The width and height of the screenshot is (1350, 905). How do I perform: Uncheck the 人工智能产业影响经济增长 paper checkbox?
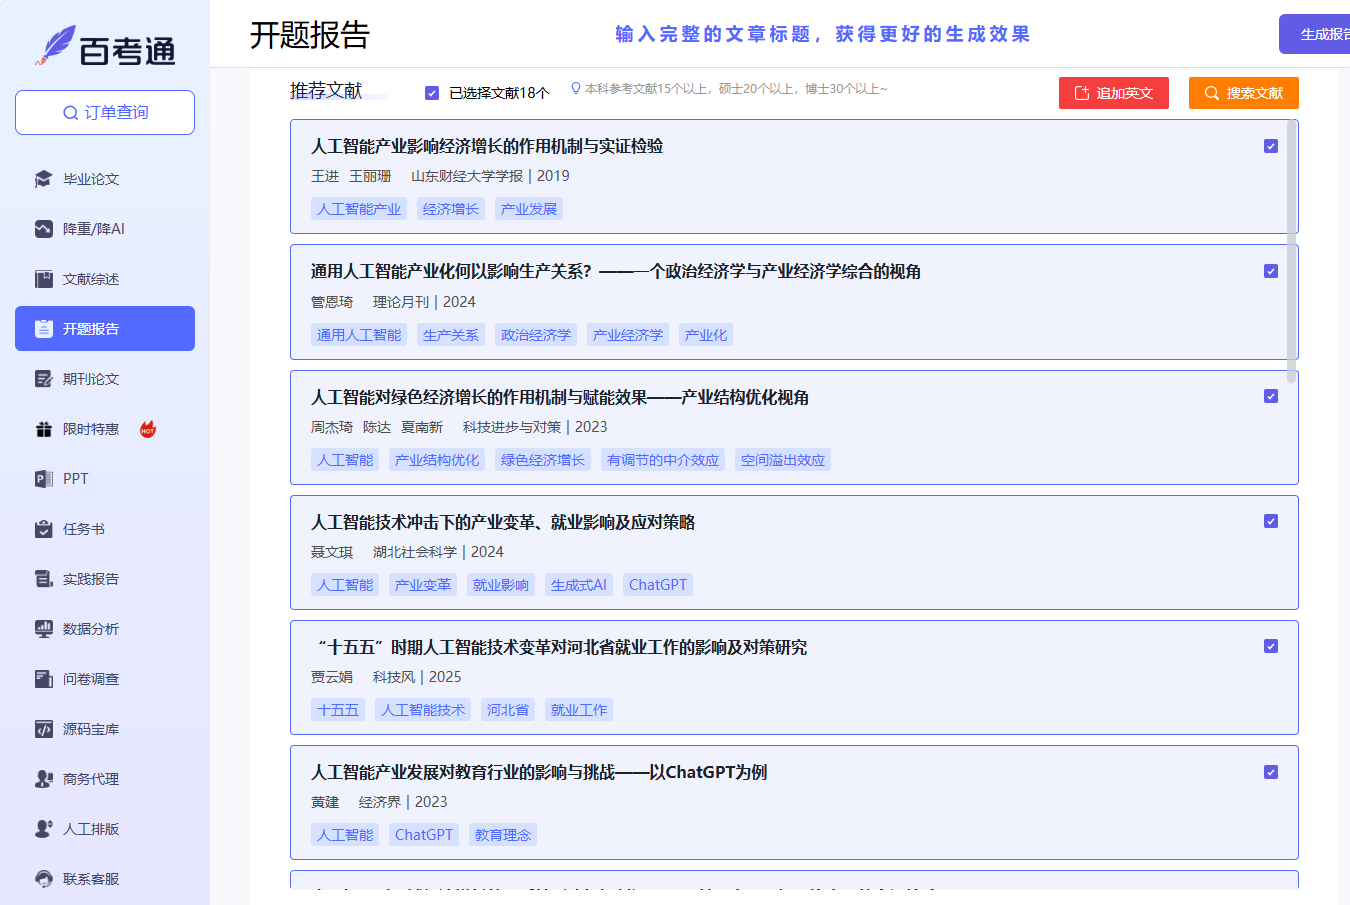[1270, 146]
